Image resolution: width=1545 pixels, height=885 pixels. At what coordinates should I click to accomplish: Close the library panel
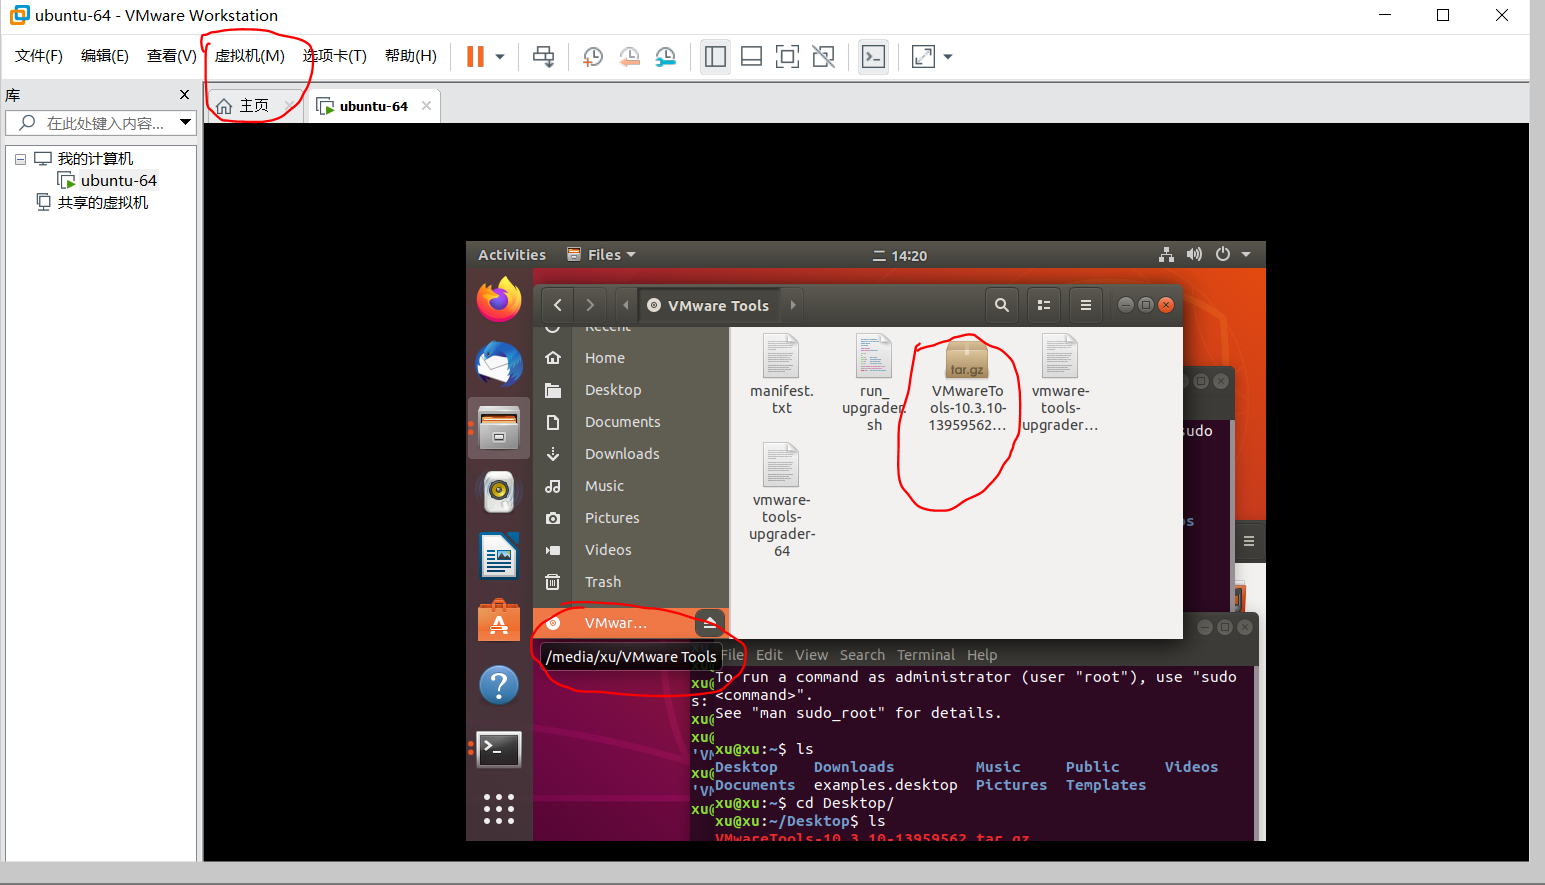[184, 94]
